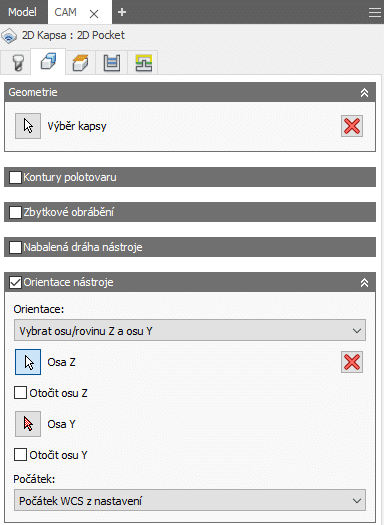Open the hamburger menu at top right
This screenshot has height=525, width=384.
375,12
